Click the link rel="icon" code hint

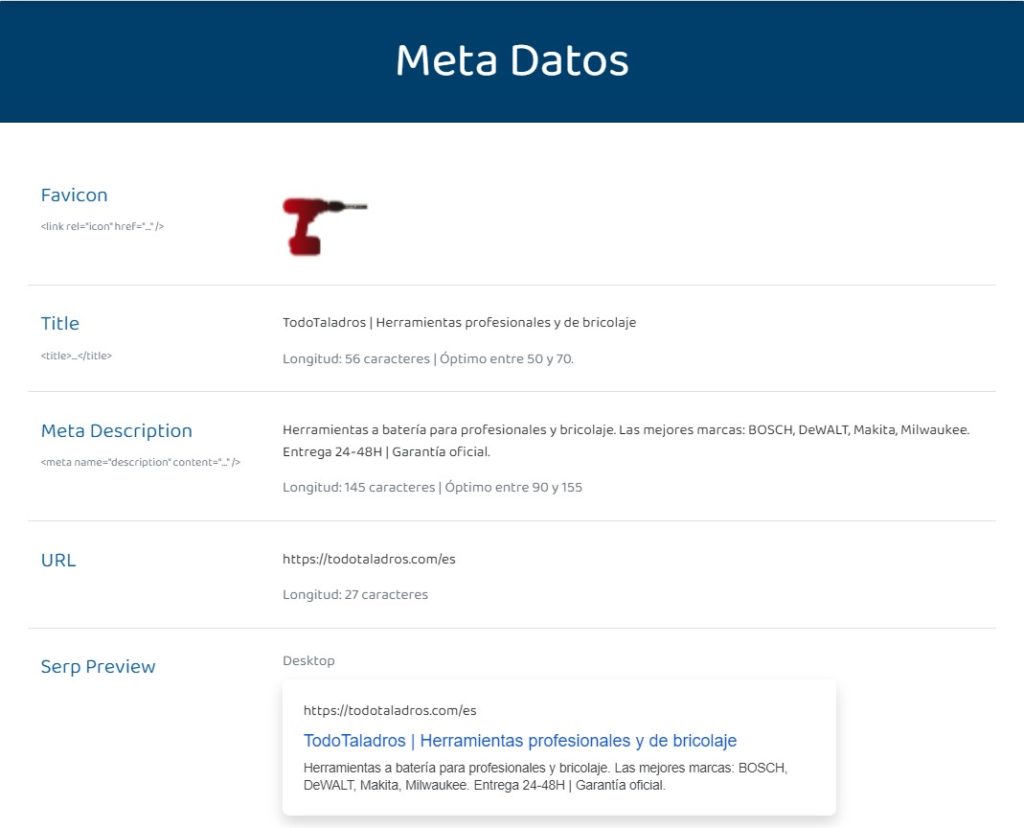click(102, 227)
